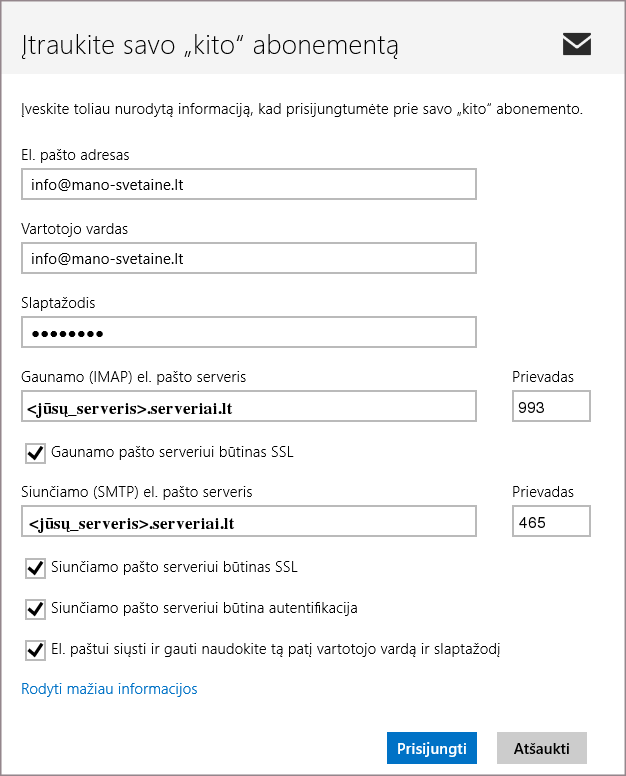Cancel with the Atšaukti button
This screenshot has height=776, width=626.
tap(541, 748)
